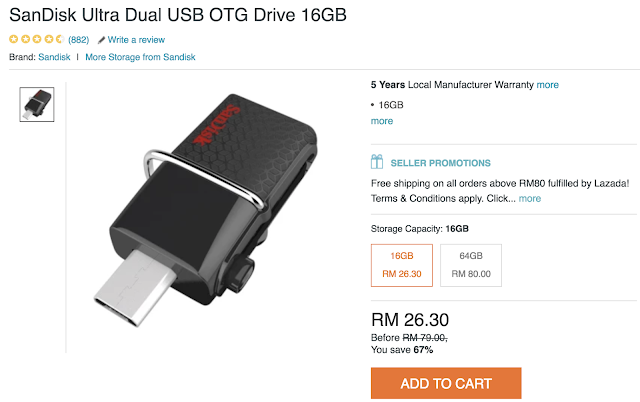640x402 pixels.
Task: Choose the 64GB RM 80.00 option
Action: [x=471, y=265]
